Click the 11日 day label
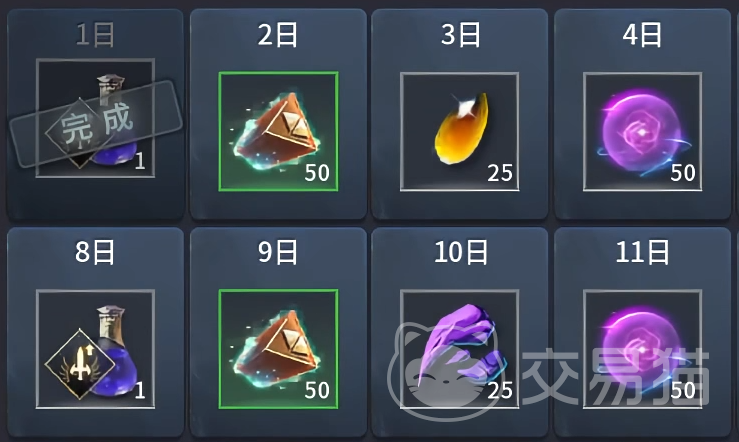 (x=642, y=252)
